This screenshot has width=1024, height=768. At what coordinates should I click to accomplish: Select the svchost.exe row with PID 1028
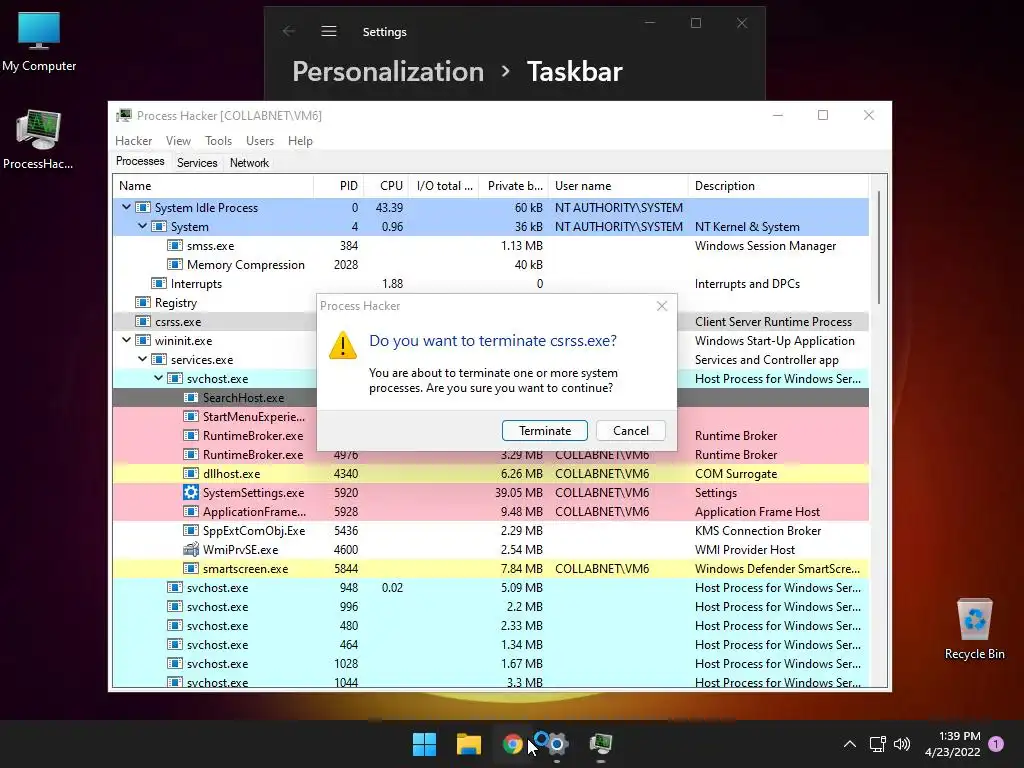click(x=490, y=664)
